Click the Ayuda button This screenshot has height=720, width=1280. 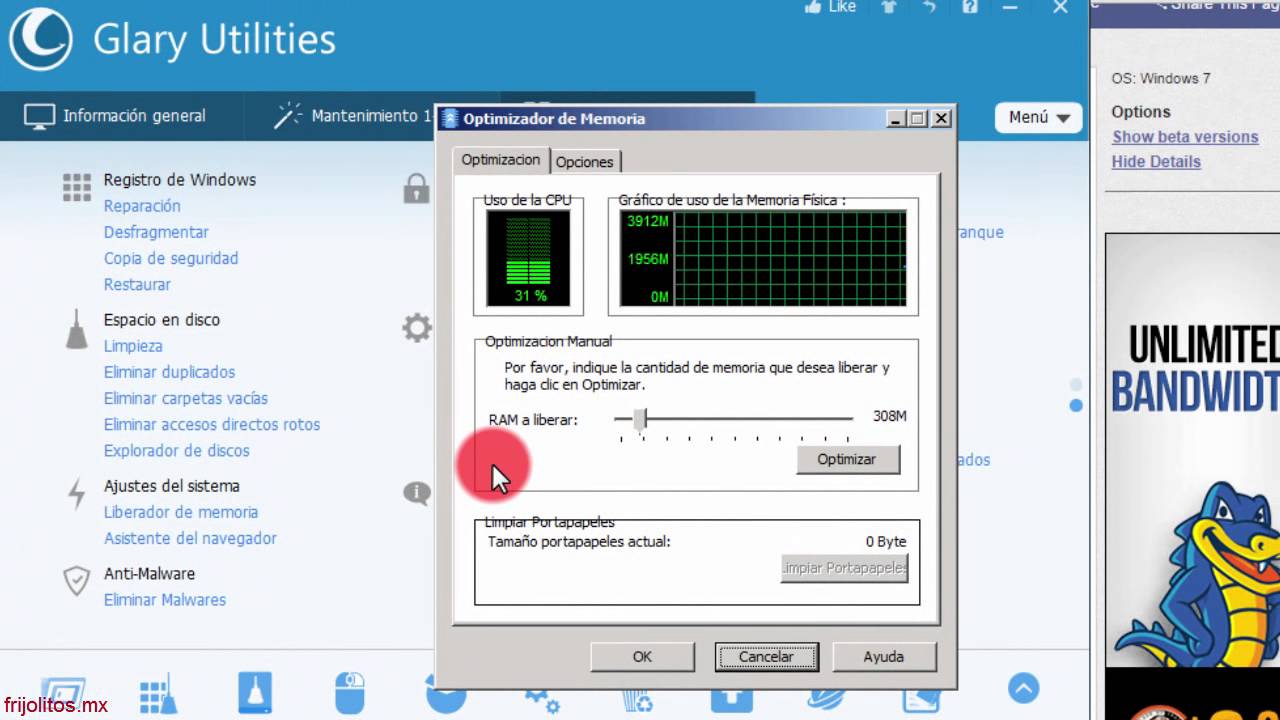click(883, 657)
